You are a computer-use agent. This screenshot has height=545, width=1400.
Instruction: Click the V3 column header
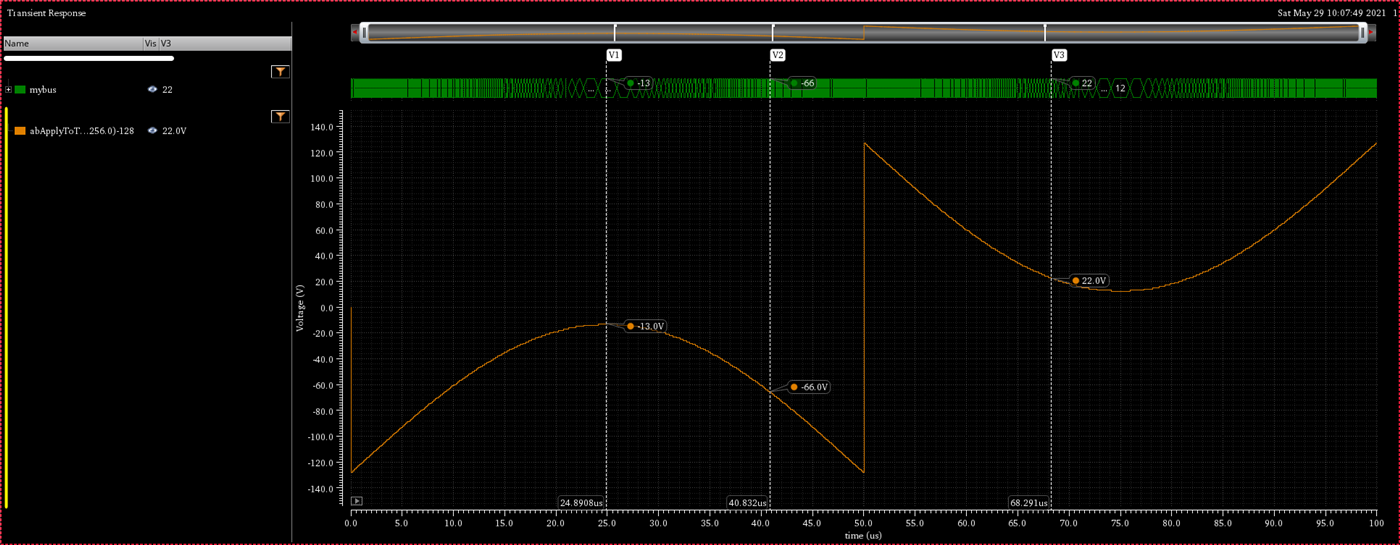166,44
